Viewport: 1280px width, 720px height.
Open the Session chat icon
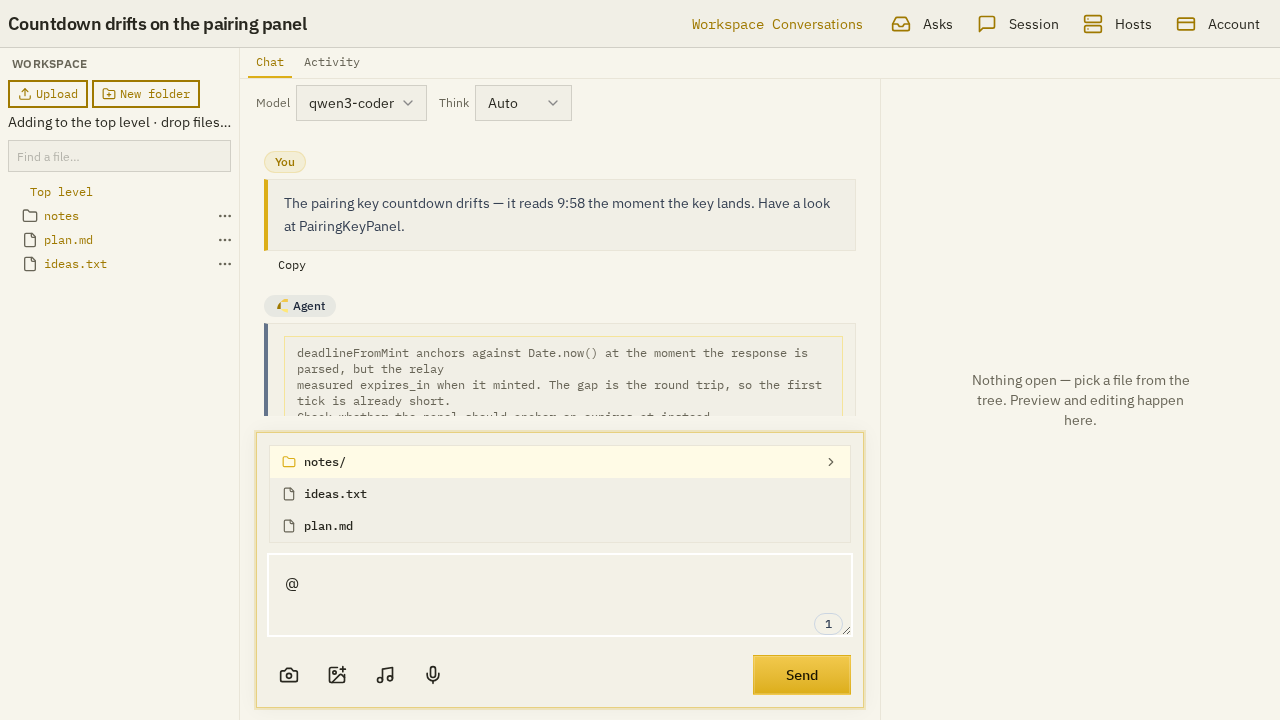click(x=987, y=24)
